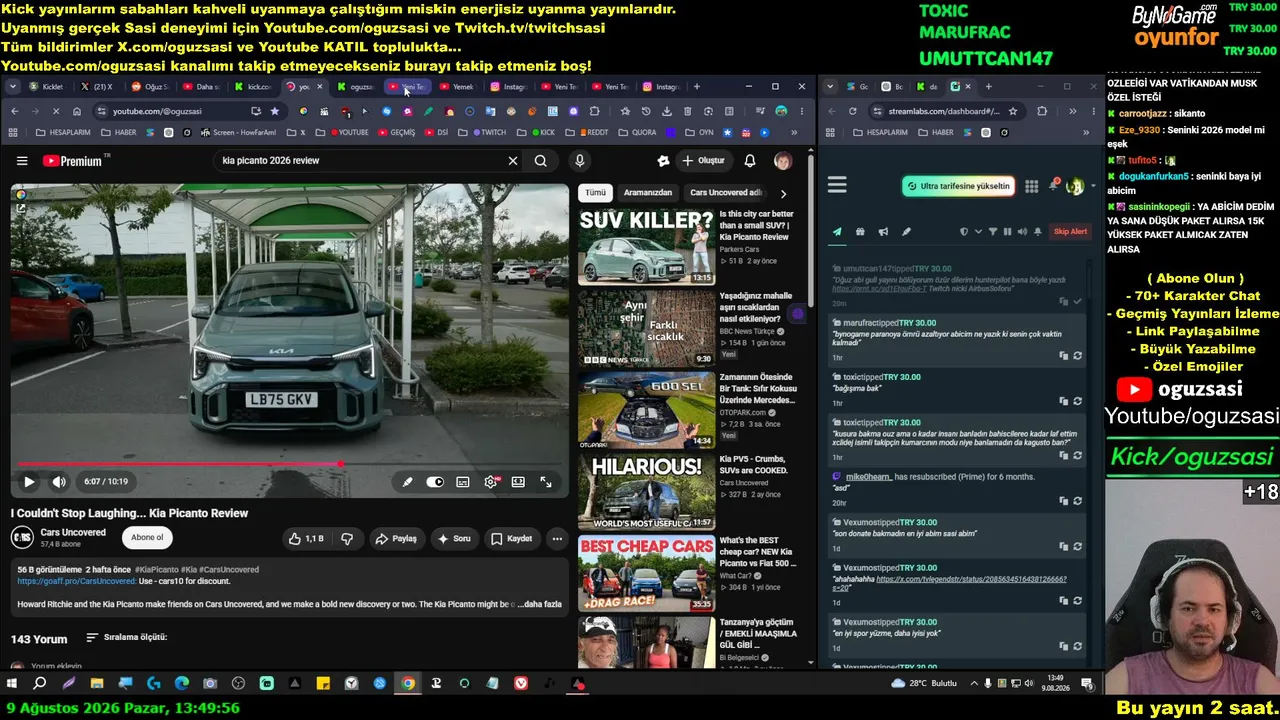Switch to the '(21) X' browser tab
This screenshot has width=1280, height=720.
point(98,87)
